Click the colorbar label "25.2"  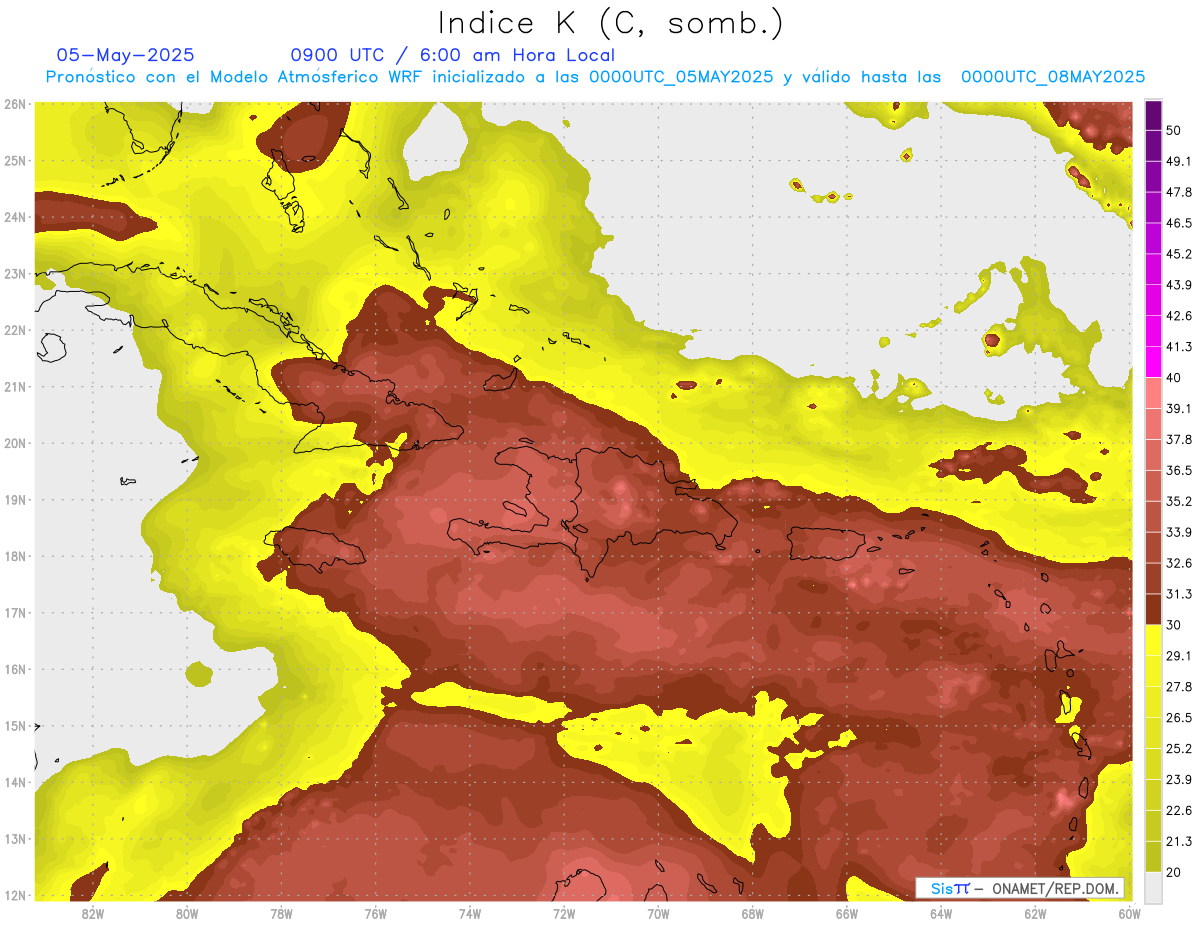pyautogui.click(x=1178, y=749)
